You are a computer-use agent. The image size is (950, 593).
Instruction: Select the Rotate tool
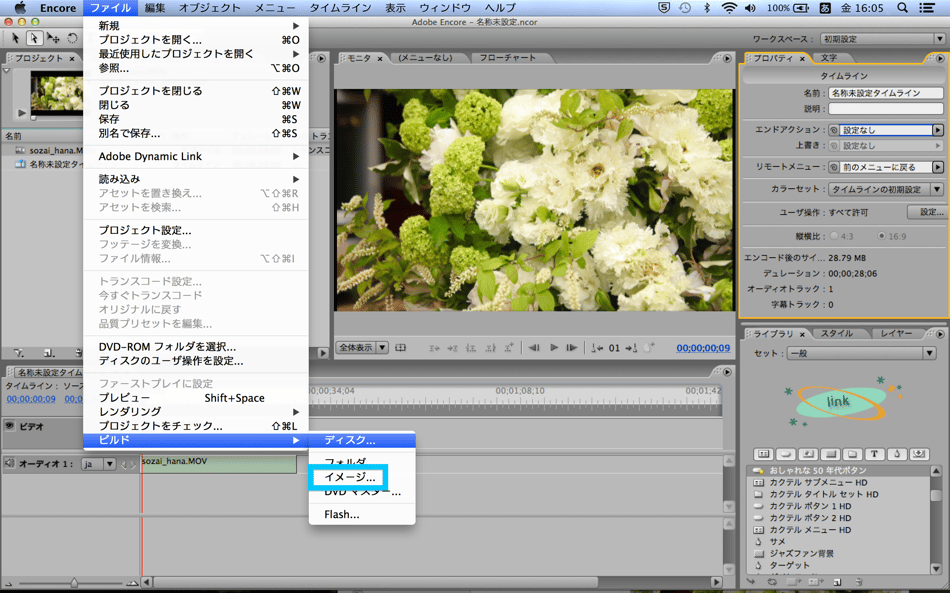72,38
